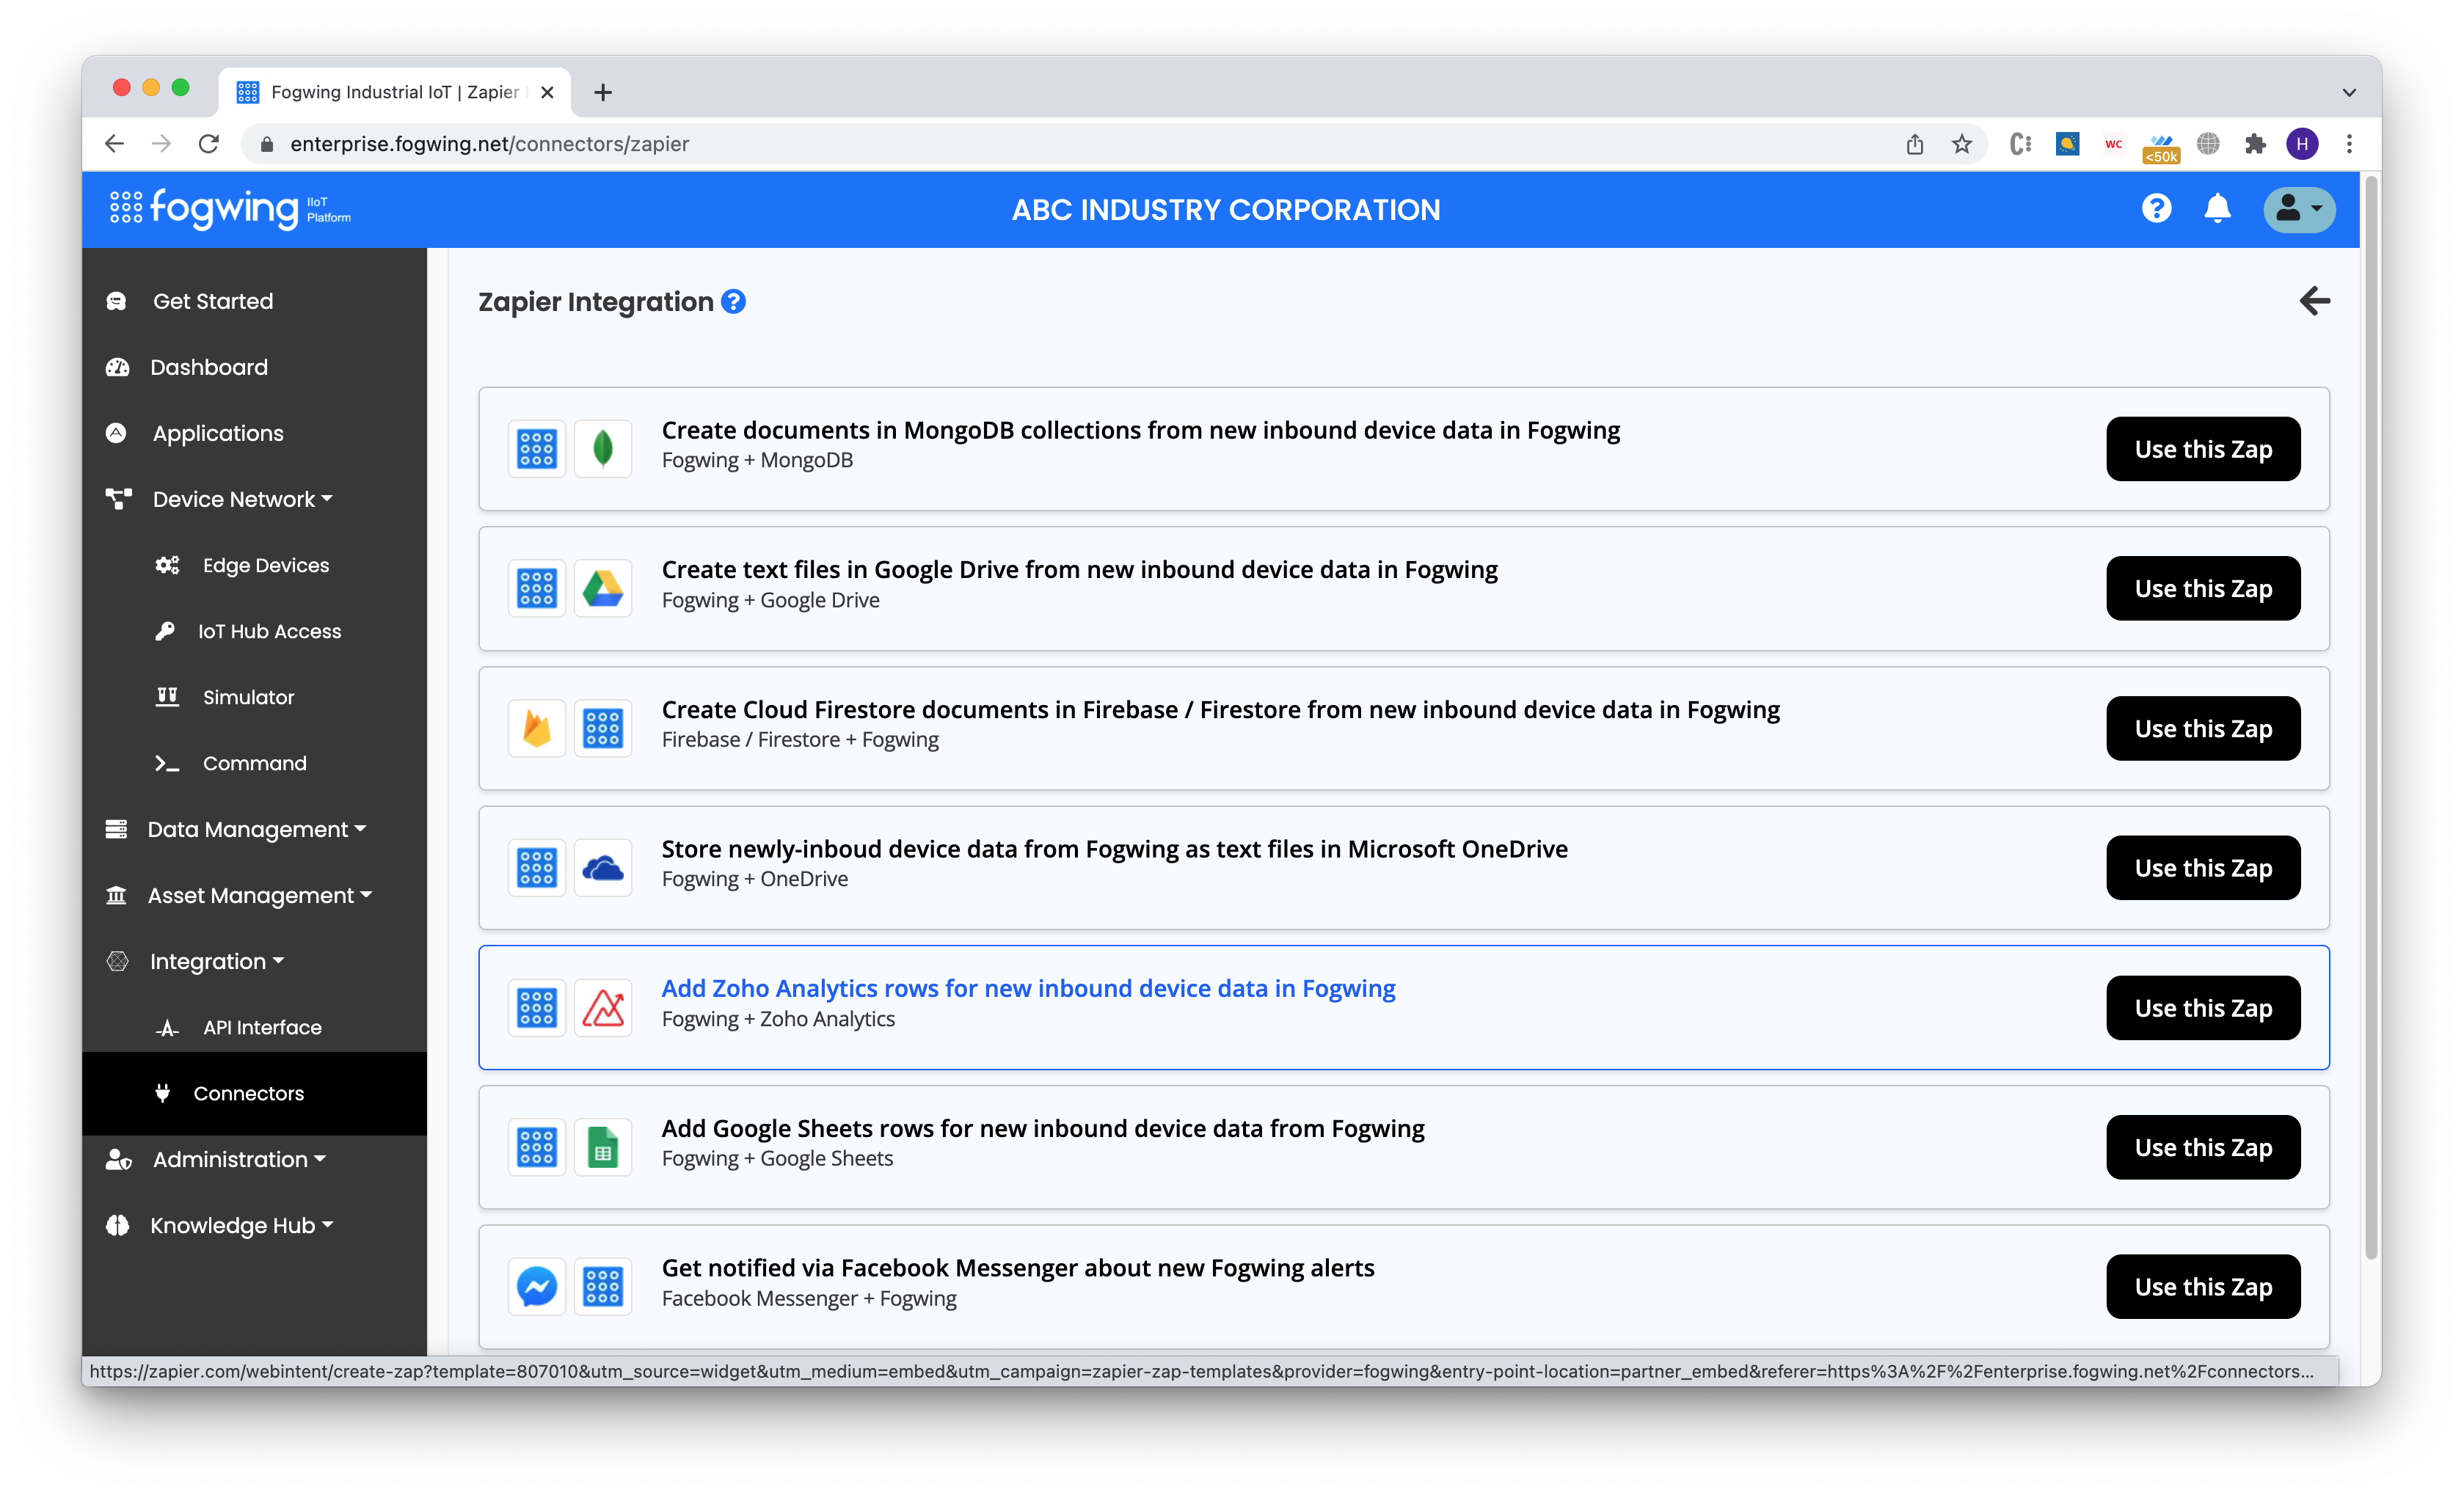Screen dimensions: 2464x1495
Task: Click the page vertical scrollbar
Action: (2370, 718)
